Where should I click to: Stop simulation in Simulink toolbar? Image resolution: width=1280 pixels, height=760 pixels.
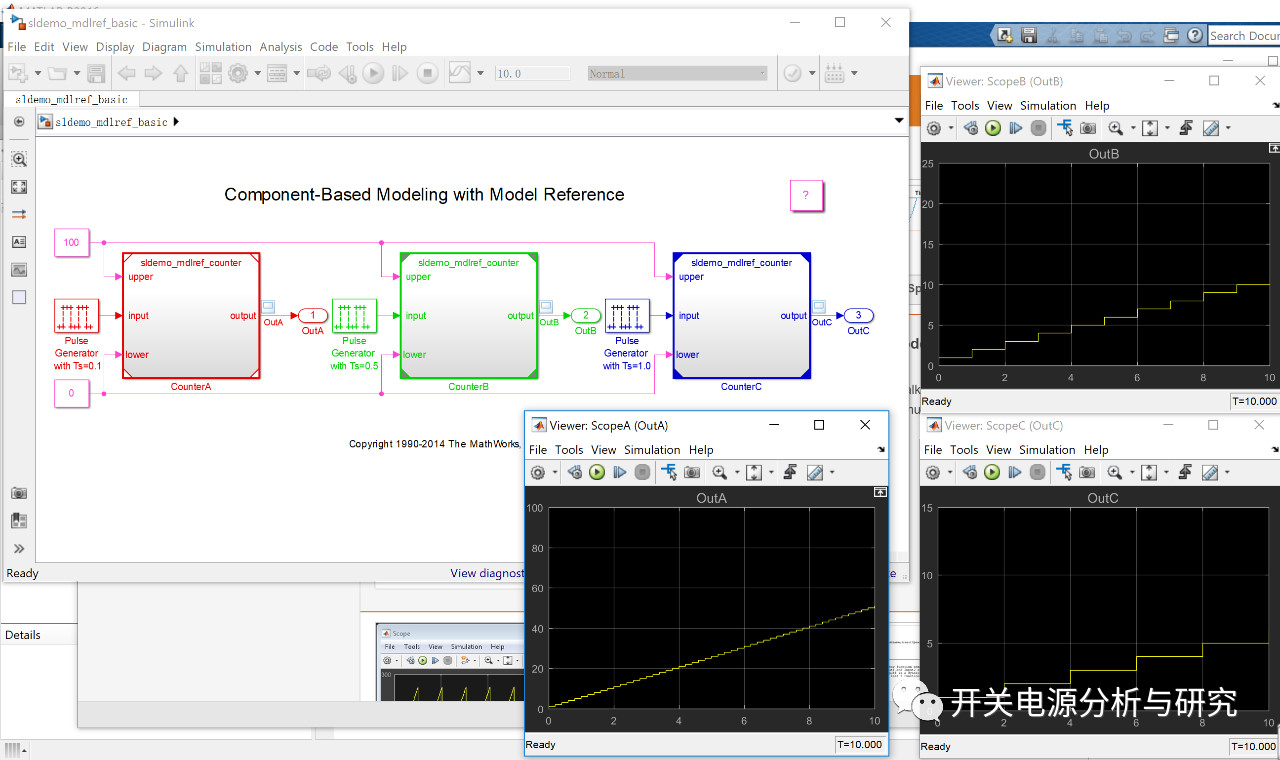(427, 73)
